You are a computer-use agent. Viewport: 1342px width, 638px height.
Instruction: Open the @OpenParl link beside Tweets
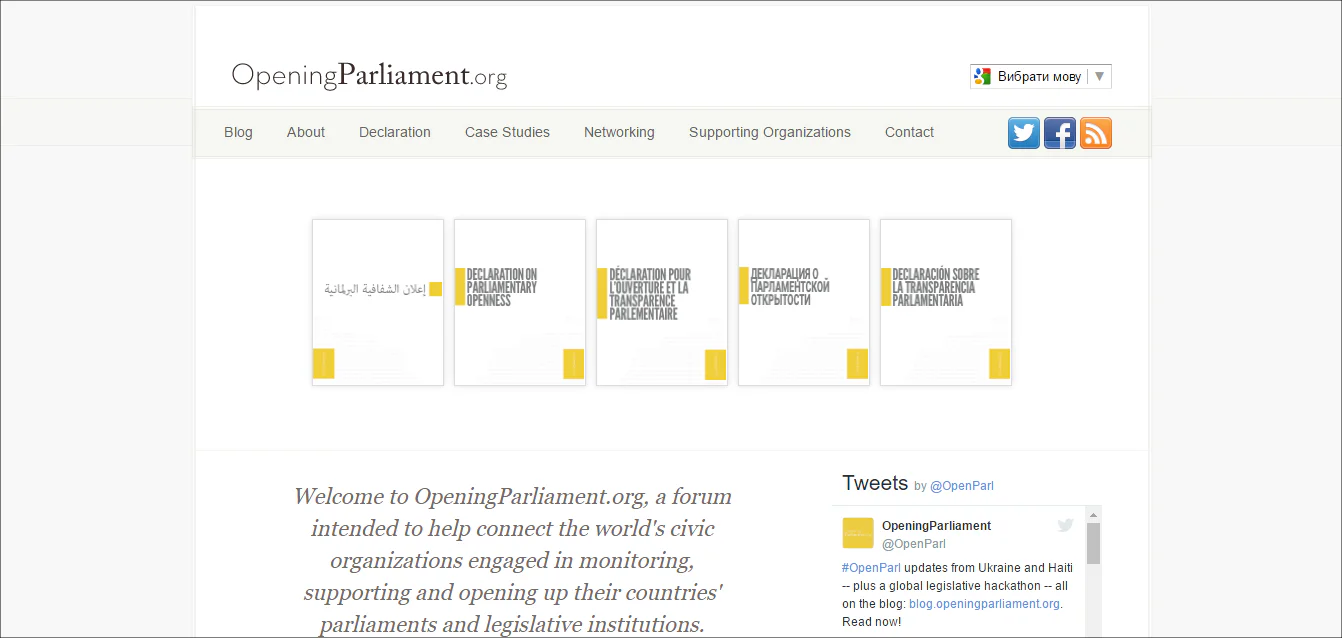click(x=962, y=486)
